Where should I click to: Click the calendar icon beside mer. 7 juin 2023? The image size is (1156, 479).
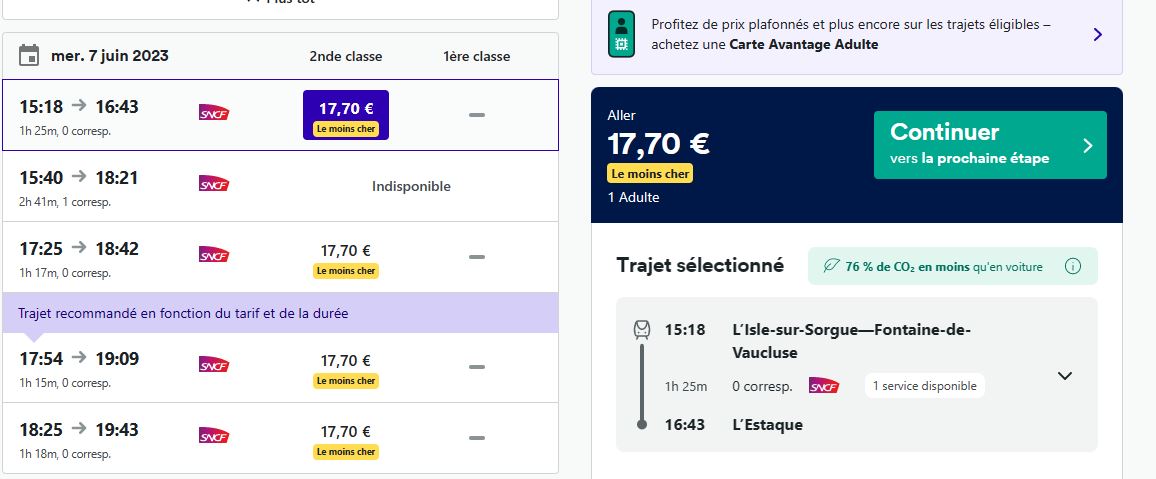(x=29, y=55)
